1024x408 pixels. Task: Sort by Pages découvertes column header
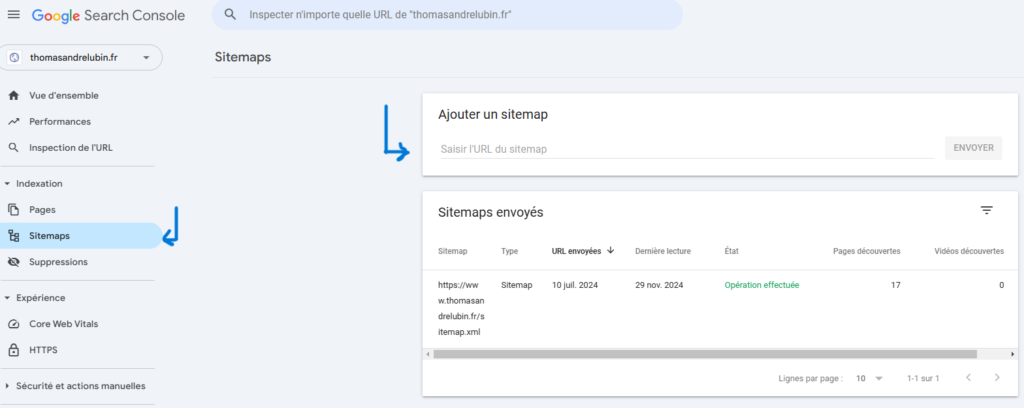pyautogui.click(x=867, y=251)
